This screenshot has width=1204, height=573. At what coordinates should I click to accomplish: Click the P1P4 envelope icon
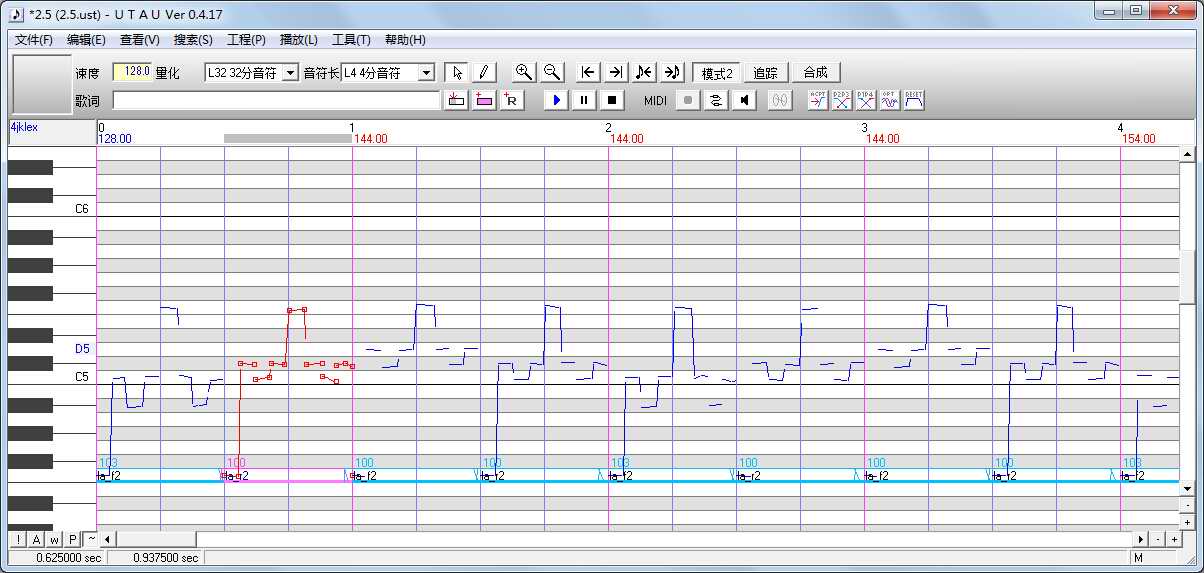(x=866, y=100)
